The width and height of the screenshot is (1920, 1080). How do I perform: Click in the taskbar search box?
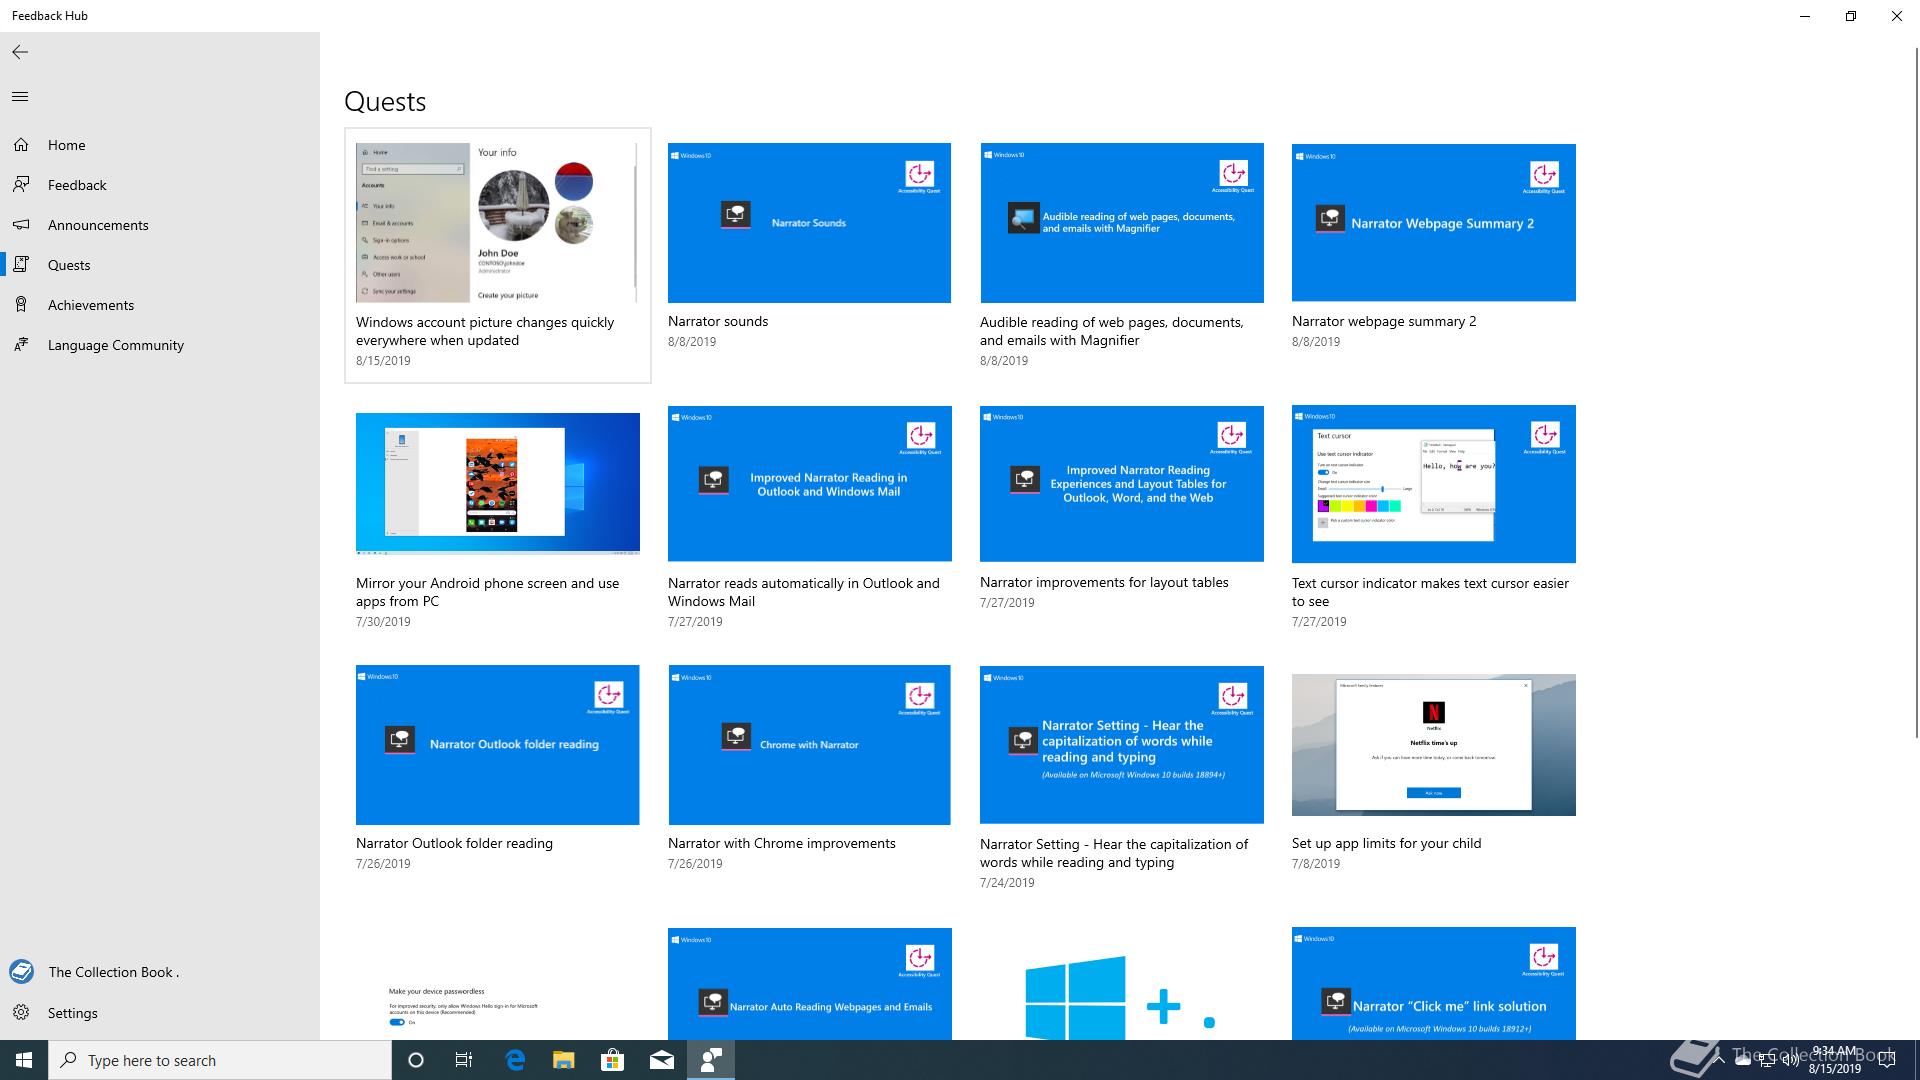220,1060
